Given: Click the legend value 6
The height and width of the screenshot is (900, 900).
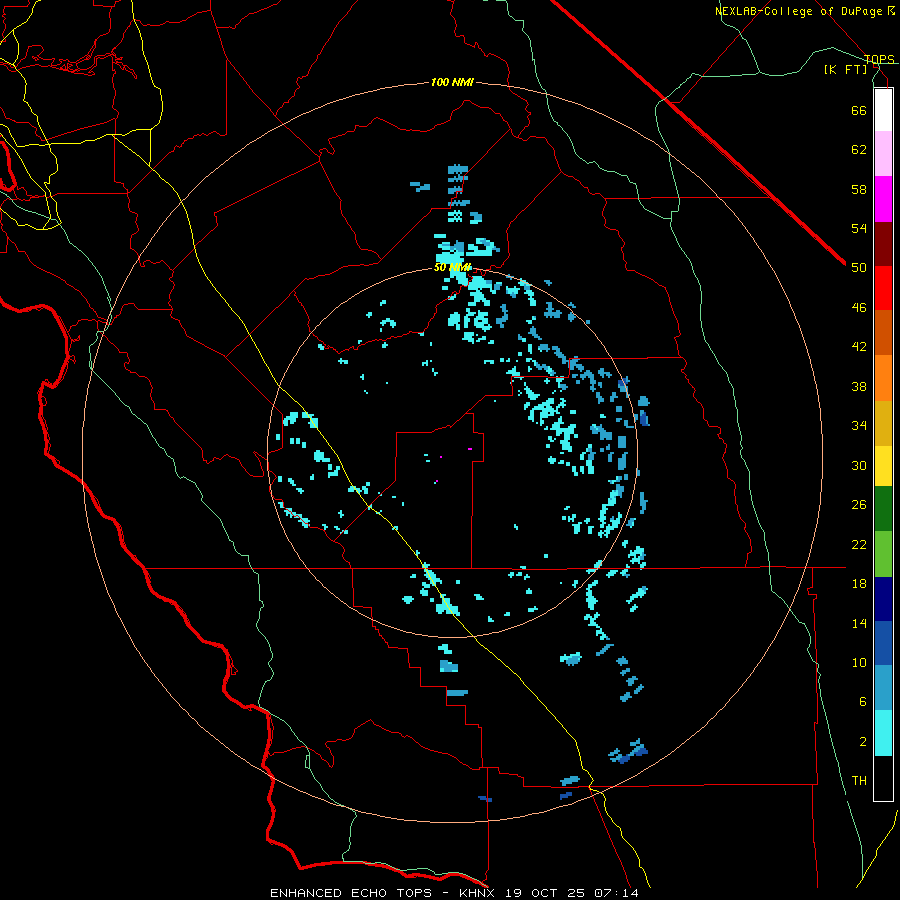Looking at the screenshot, I should tap(863, 702).
